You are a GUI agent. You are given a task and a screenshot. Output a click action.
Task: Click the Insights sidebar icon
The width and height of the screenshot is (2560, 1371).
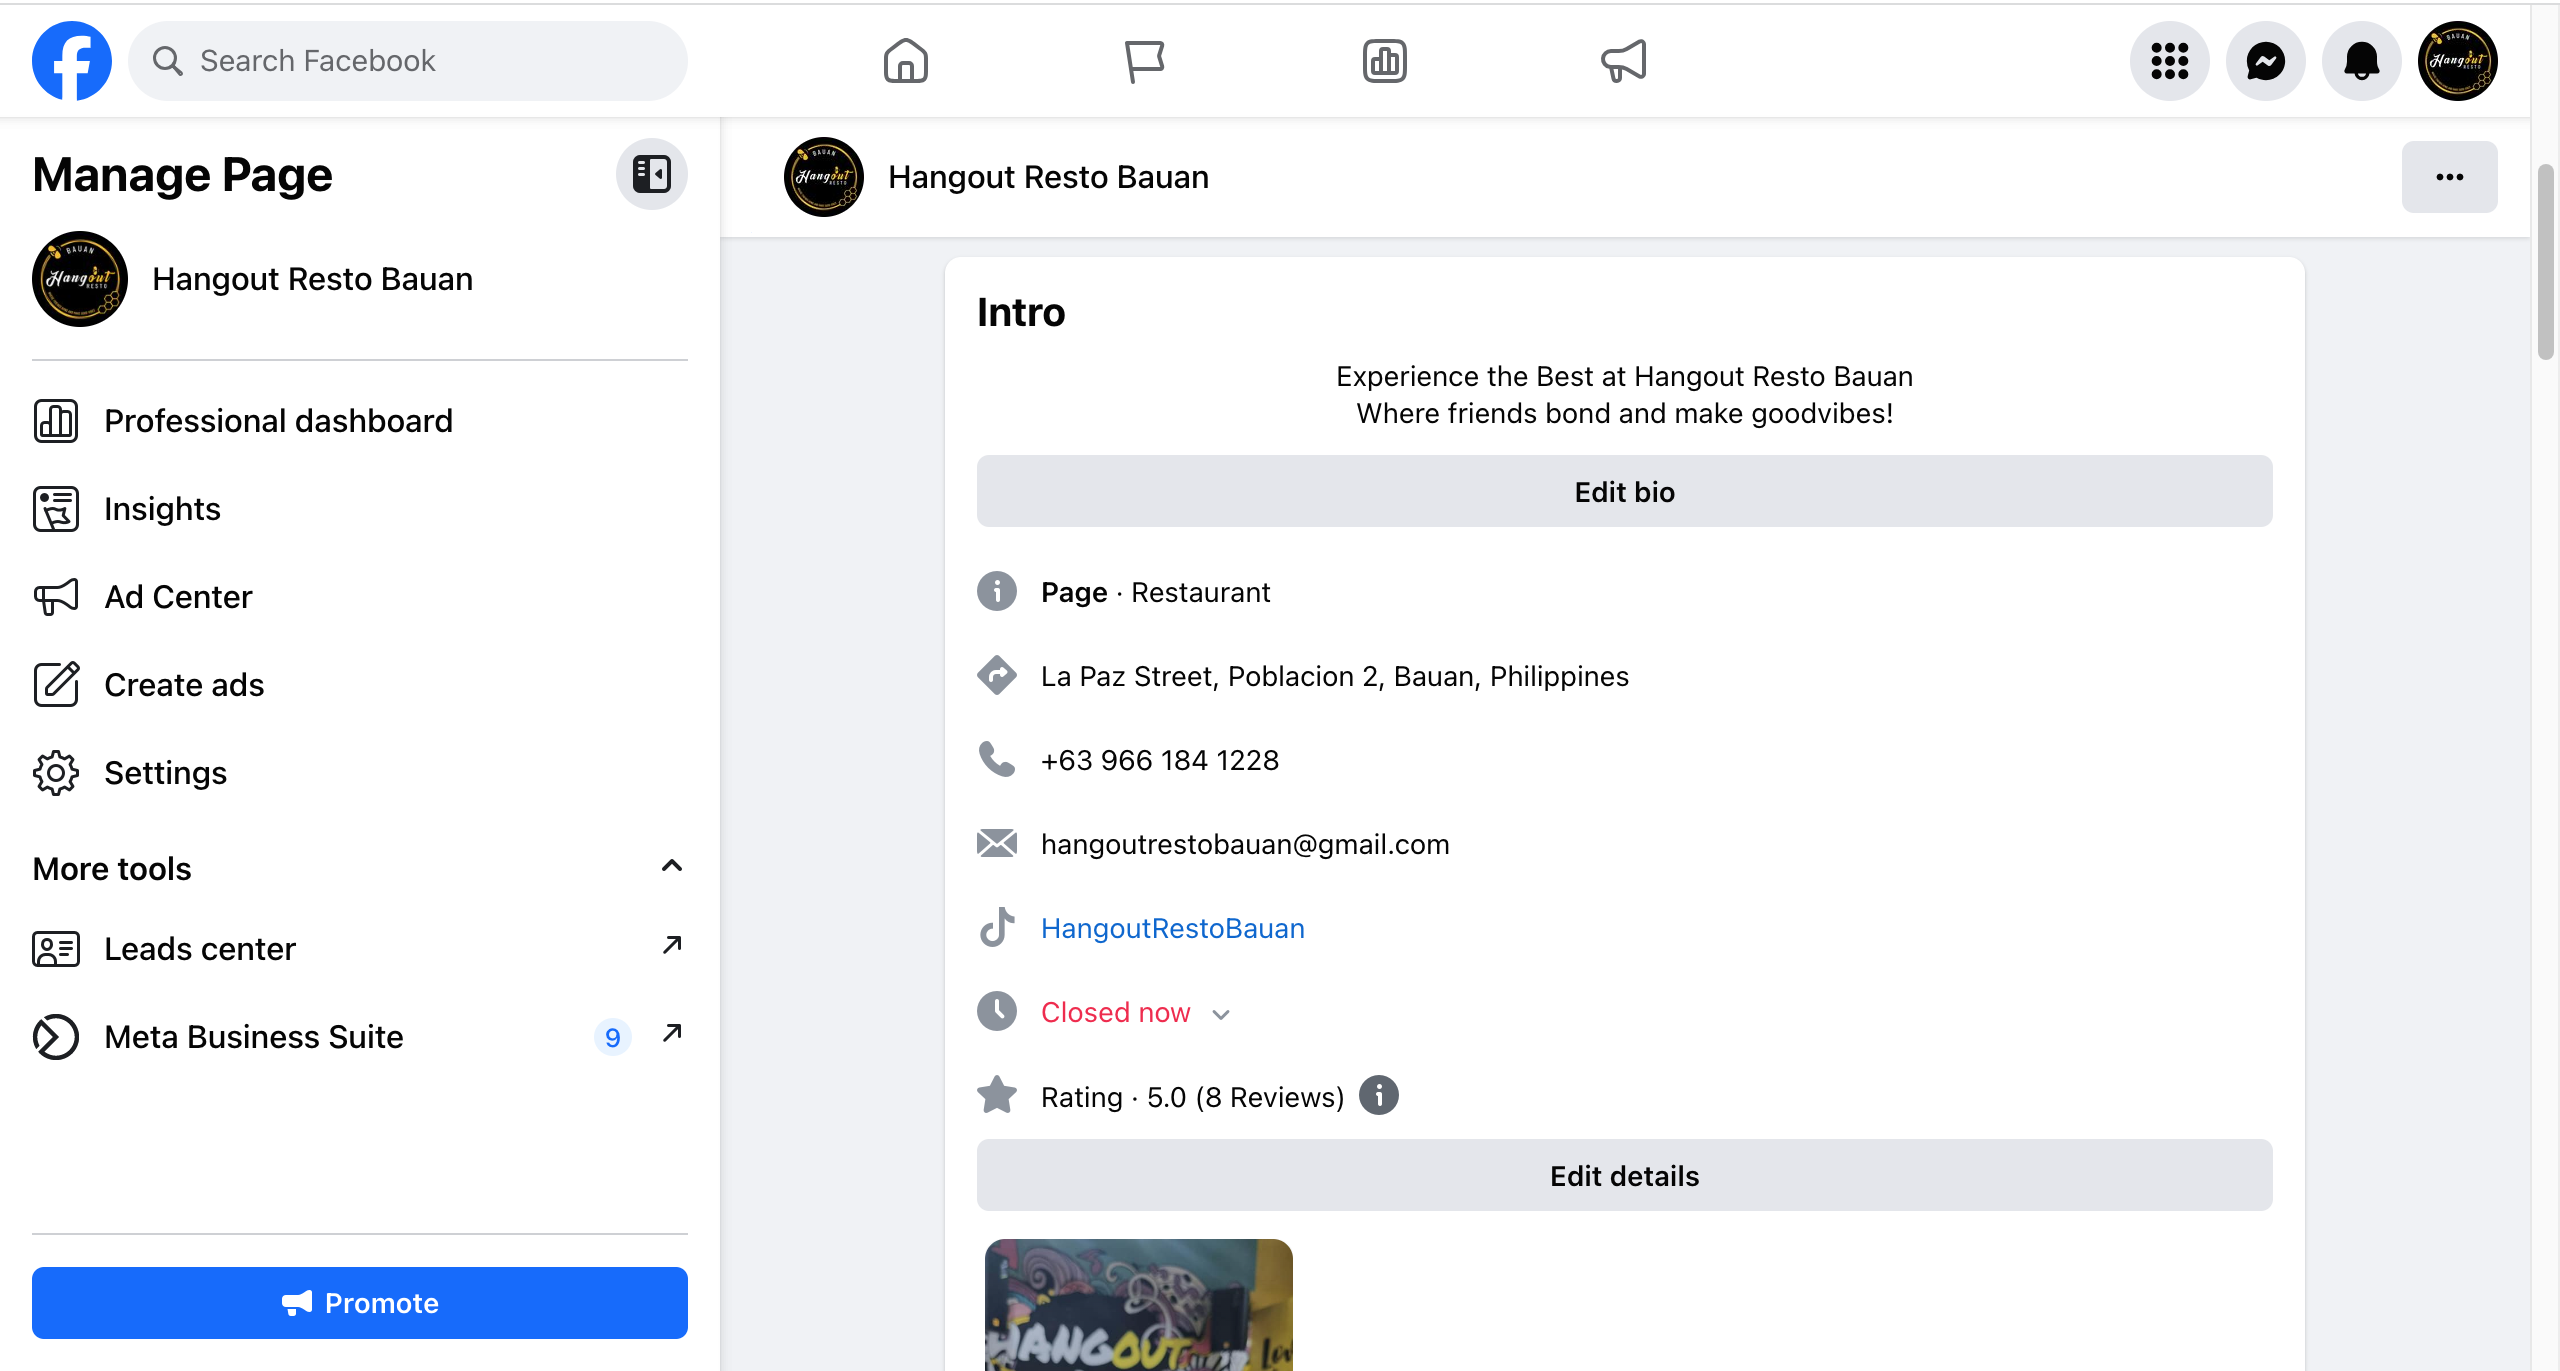click(56, 509)
